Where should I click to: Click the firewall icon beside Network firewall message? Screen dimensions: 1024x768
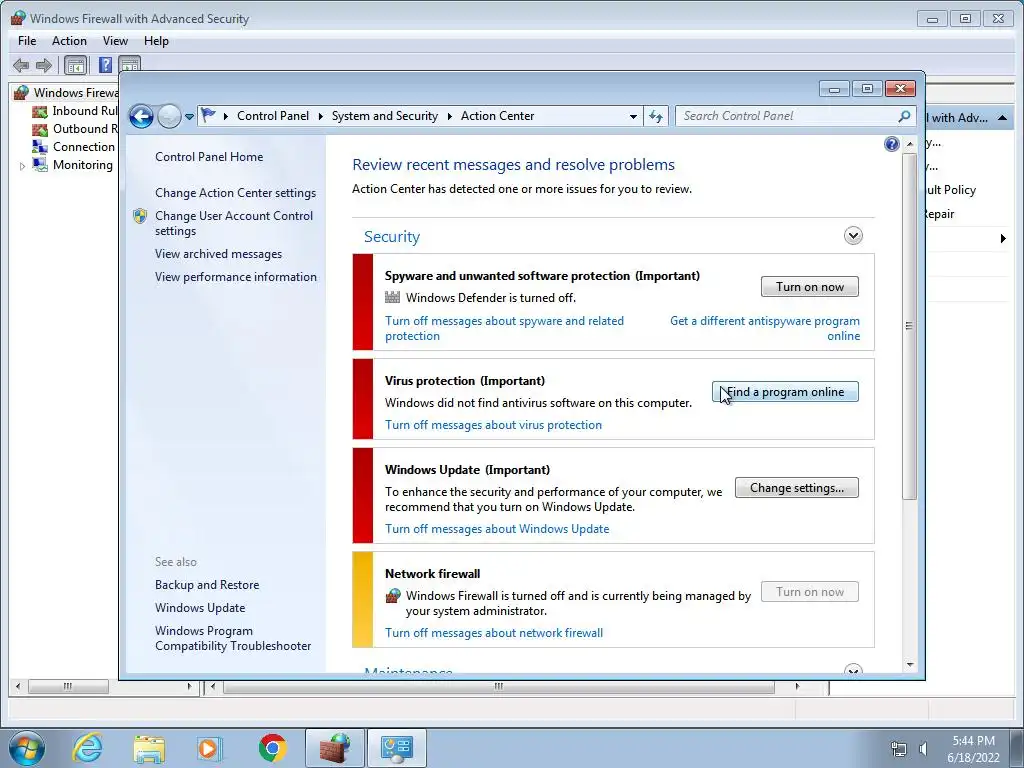[x=393, y=596]
